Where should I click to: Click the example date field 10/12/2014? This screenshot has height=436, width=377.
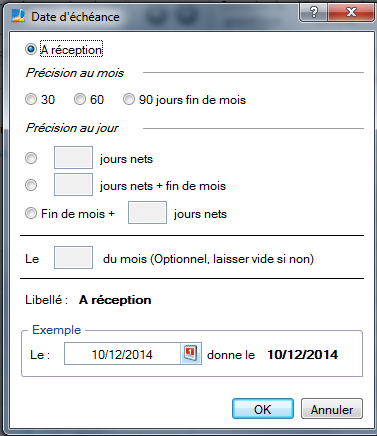click(x=122, y=354)
